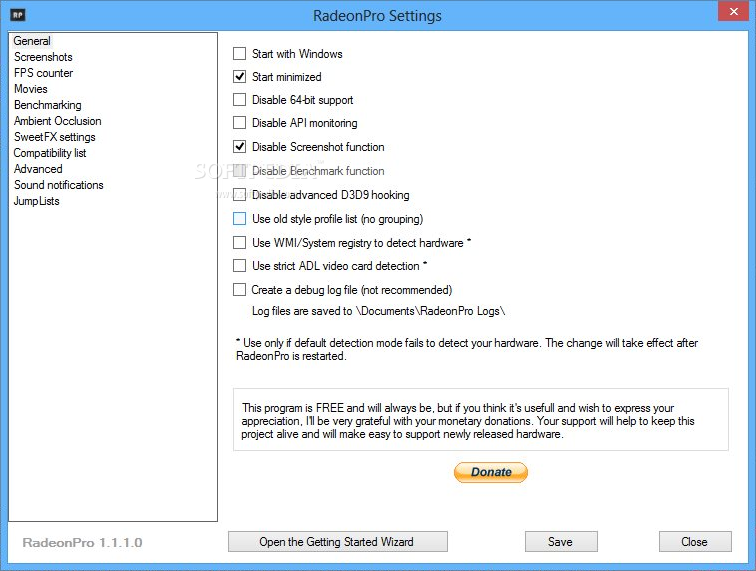Enable Use strict ADL video card detection
The width and height of the screenshot is (756, 571).
(x=240, y=266)
